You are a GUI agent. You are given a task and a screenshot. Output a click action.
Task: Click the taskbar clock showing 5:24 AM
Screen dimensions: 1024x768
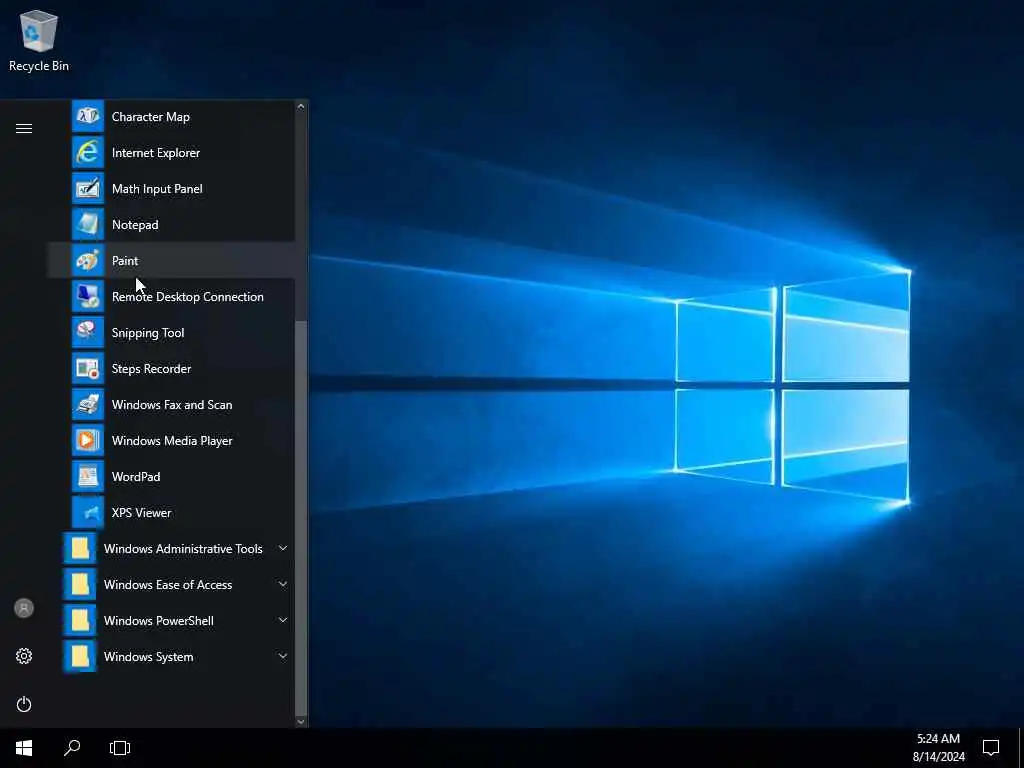[938, 748]
